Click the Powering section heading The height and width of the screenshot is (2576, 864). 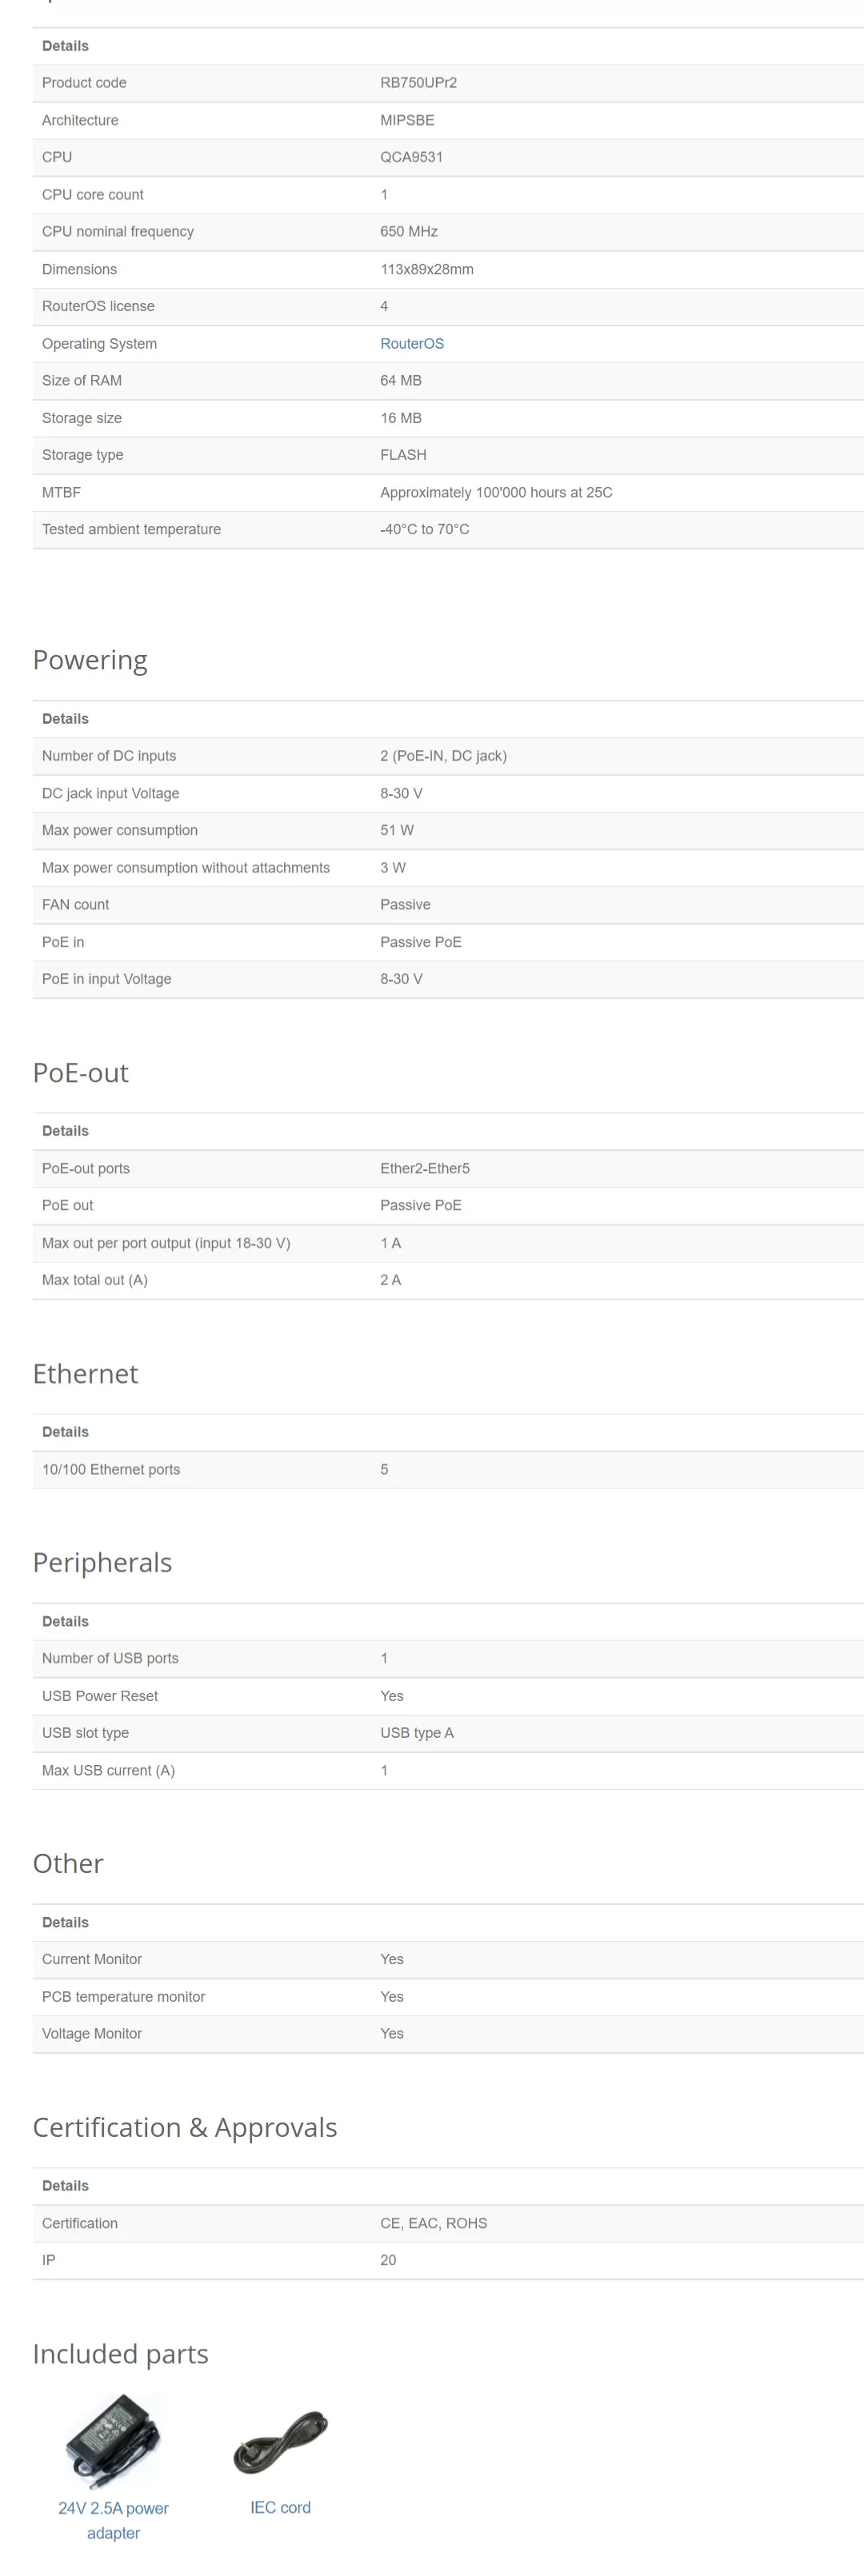90,660
